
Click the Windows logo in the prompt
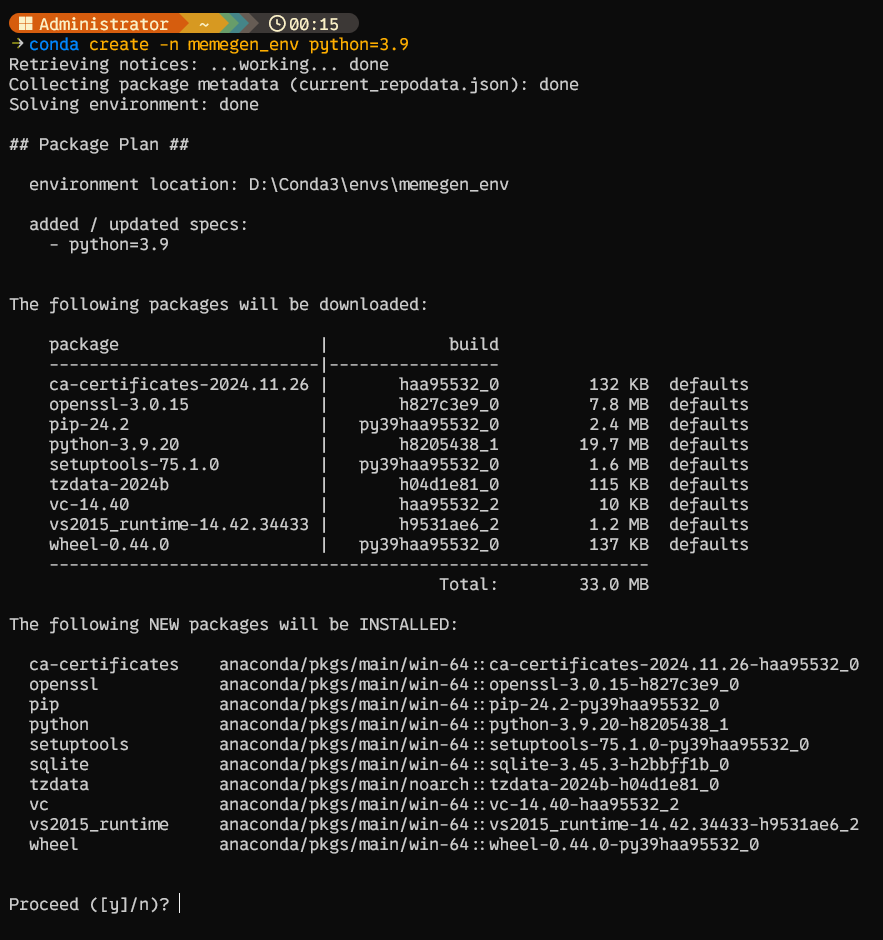(26, 24)
